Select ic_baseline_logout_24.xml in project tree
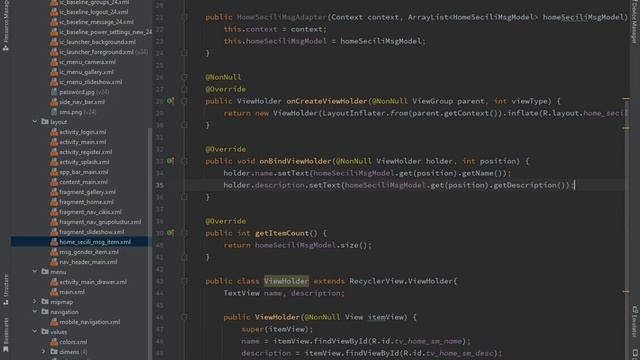 [89, 12]
